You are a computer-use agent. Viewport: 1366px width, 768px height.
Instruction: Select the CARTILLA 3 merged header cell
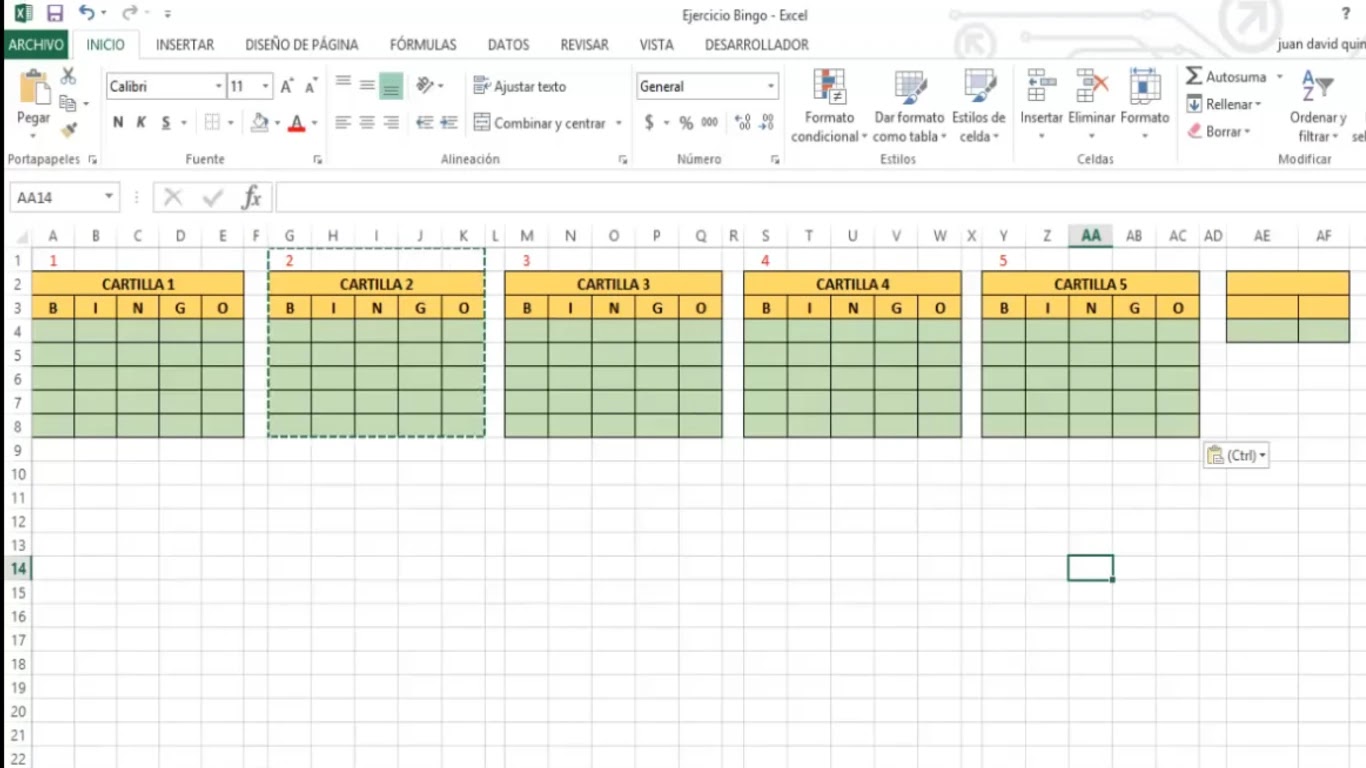(613, 284)
